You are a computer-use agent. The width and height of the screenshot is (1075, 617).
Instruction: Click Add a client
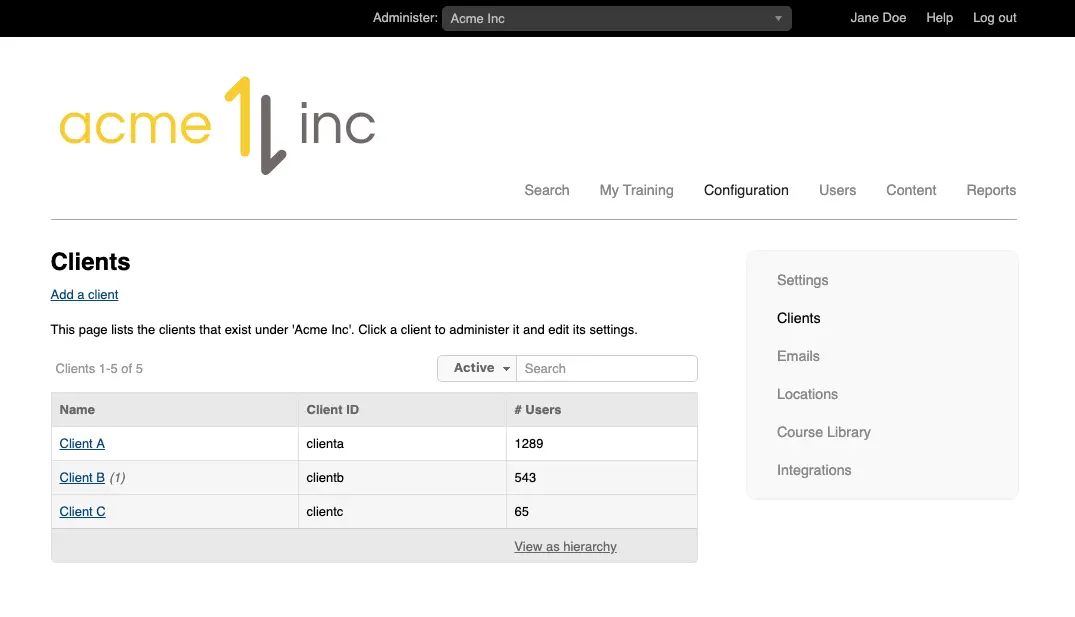pos(84,294)
